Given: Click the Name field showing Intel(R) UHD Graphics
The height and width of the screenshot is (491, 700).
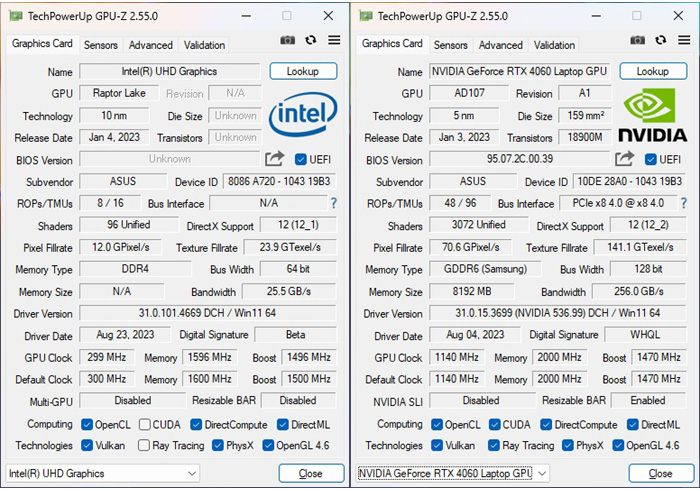Looking at the screenshot, I should click(170, 71).
